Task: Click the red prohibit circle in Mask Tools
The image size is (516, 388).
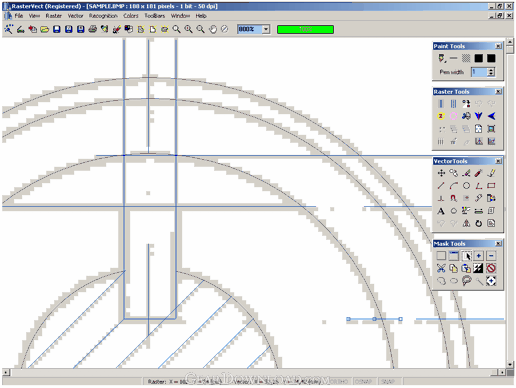Action: coord(491,268)
